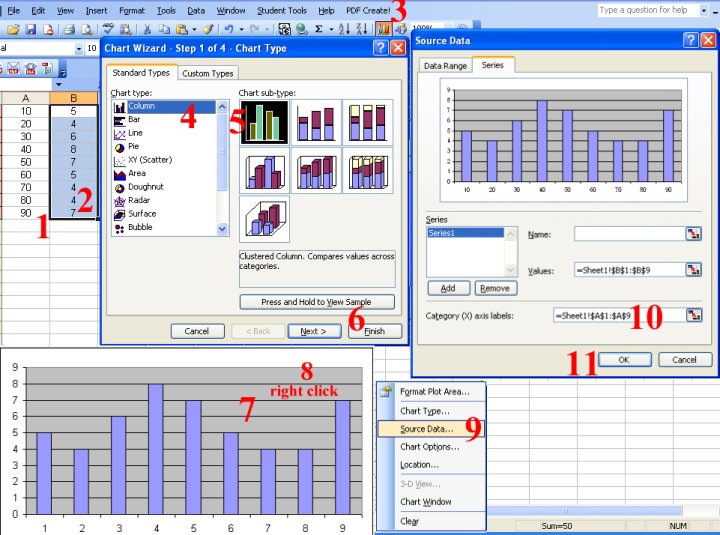Click the Insert Hyperlink globe icon
Screen dimensions: 720x535
[x=302, y=30]
